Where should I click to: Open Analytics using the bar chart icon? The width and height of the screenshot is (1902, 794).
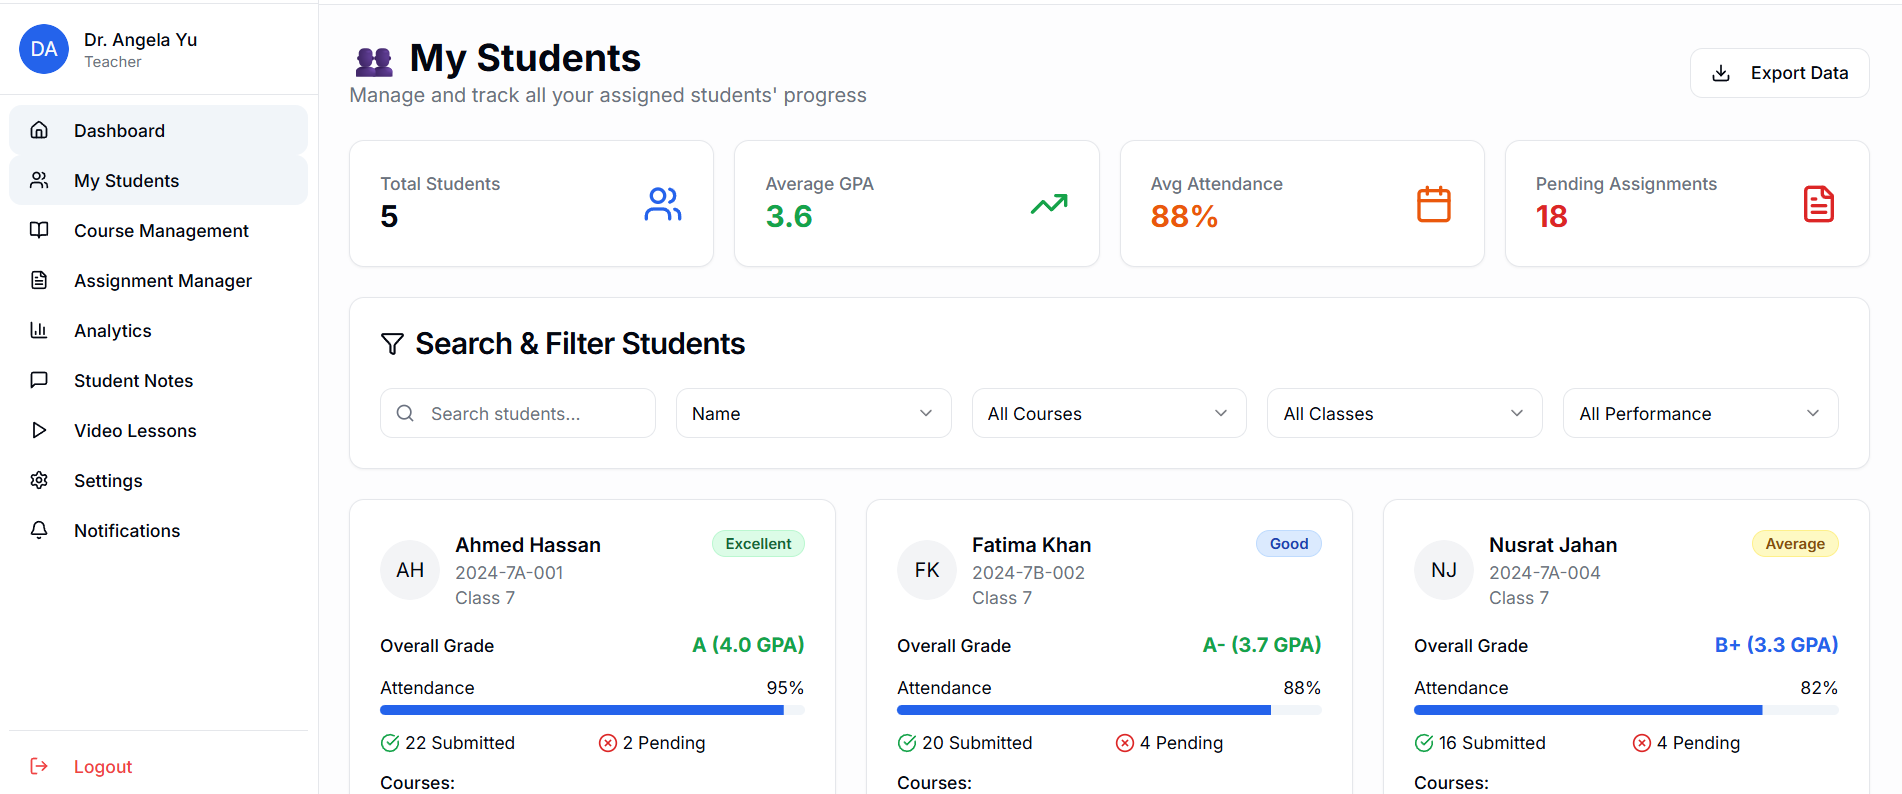(39, 330)
